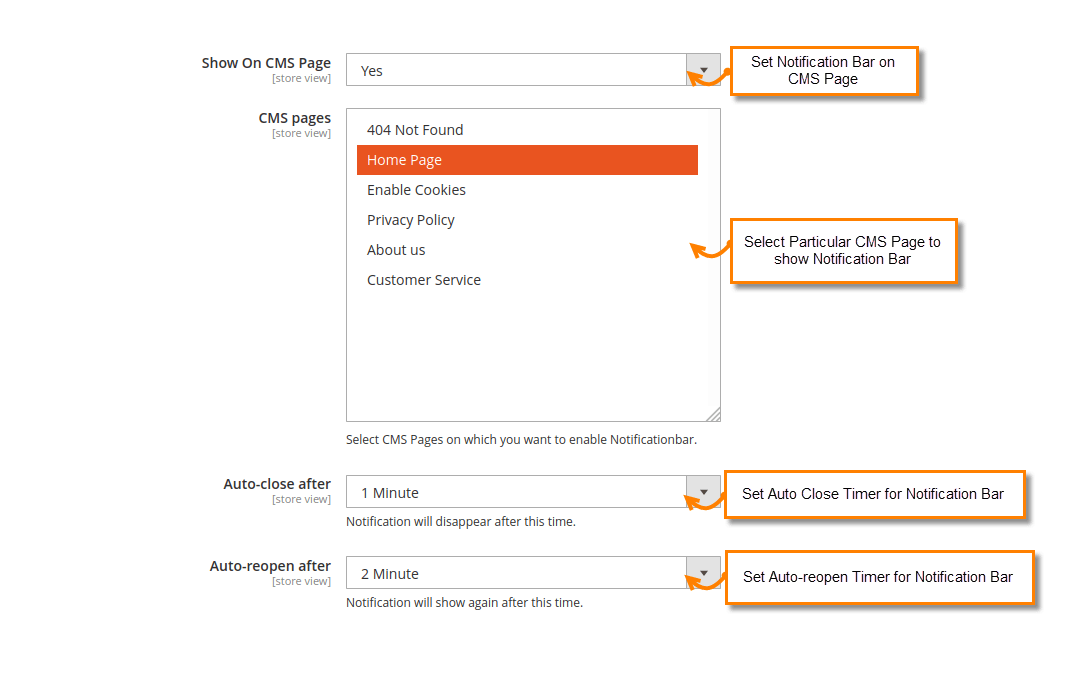Click the store view link beside Auto-close after
The height and width of the screenshot is (684, 1081).
point(302,498)
